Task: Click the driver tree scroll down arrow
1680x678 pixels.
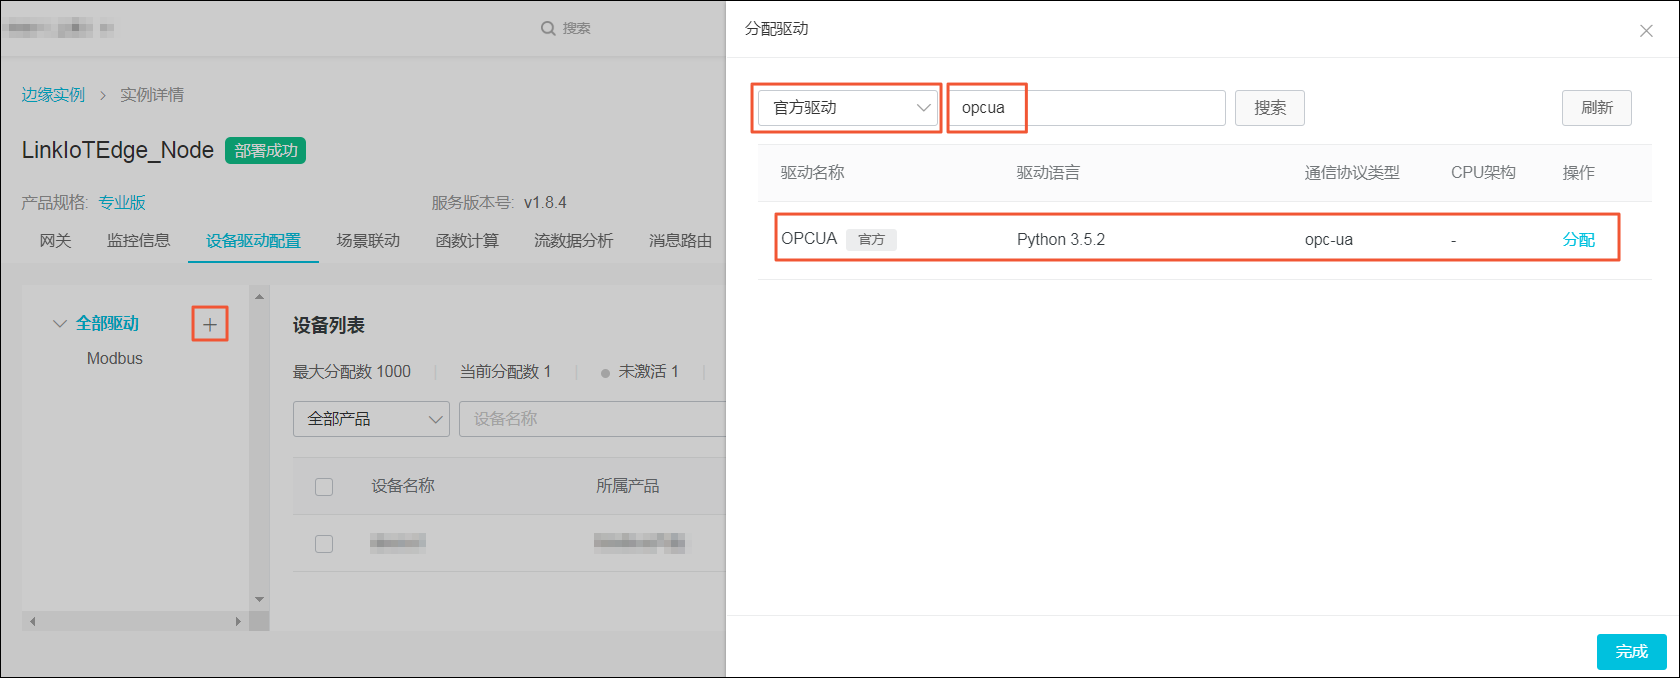Action: coord(259,600)
